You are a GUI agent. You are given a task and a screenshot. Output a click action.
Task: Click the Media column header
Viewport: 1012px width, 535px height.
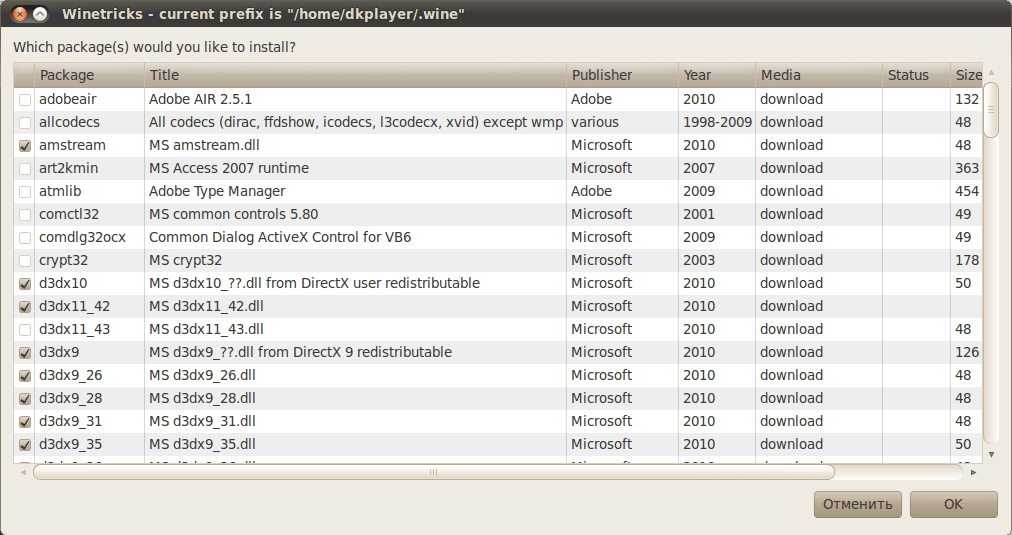pyautogui.click(x=817, y=75)
